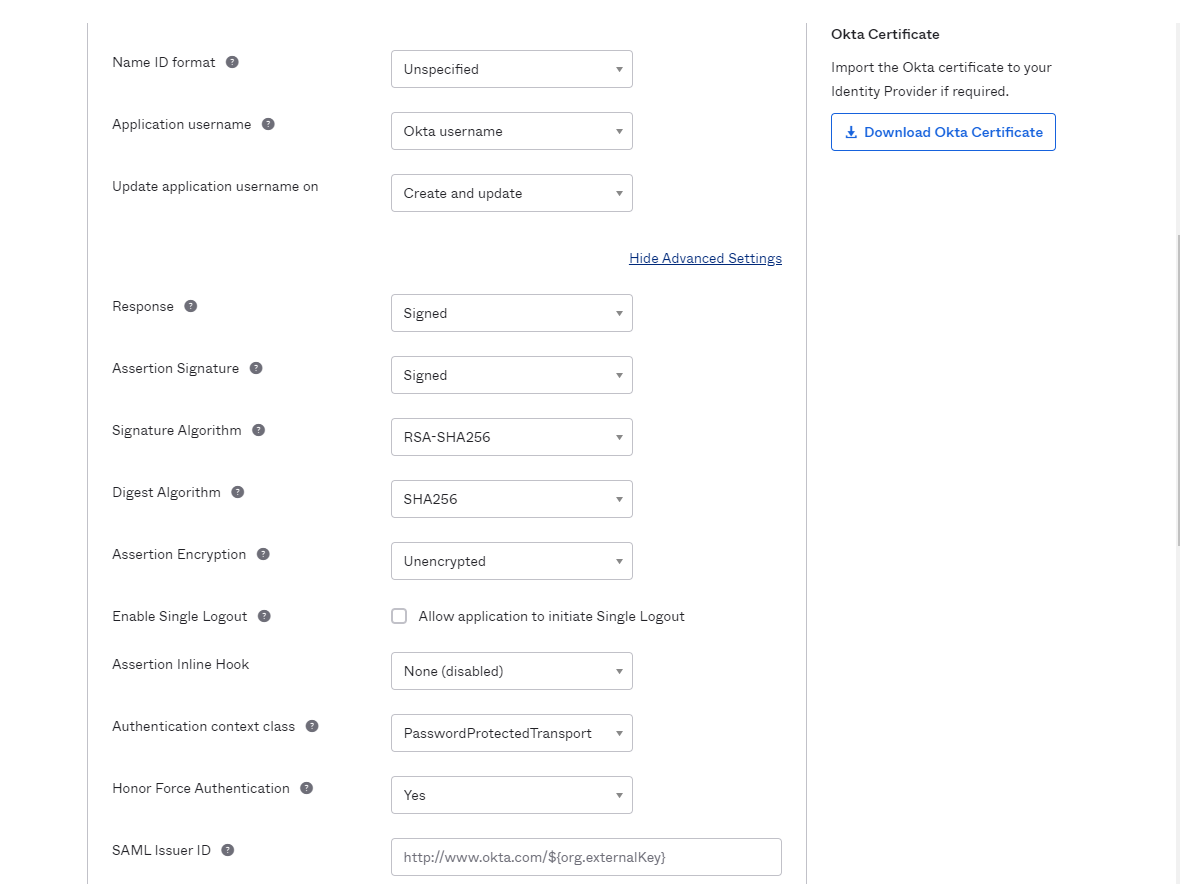Expand the Honor Force Authentication dropdown
The width and height of the screenshot is (1180, 884).
tap(511, 795)
